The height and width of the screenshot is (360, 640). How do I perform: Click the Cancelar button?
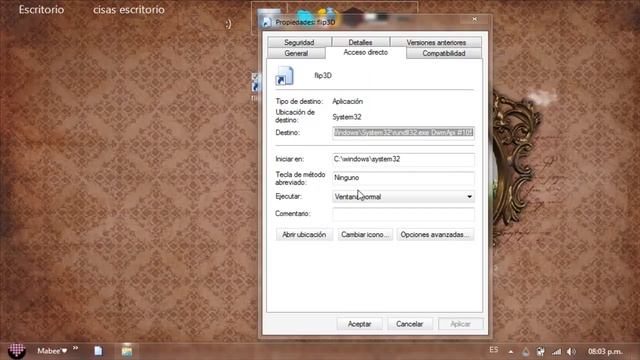(x=409, y=324)
